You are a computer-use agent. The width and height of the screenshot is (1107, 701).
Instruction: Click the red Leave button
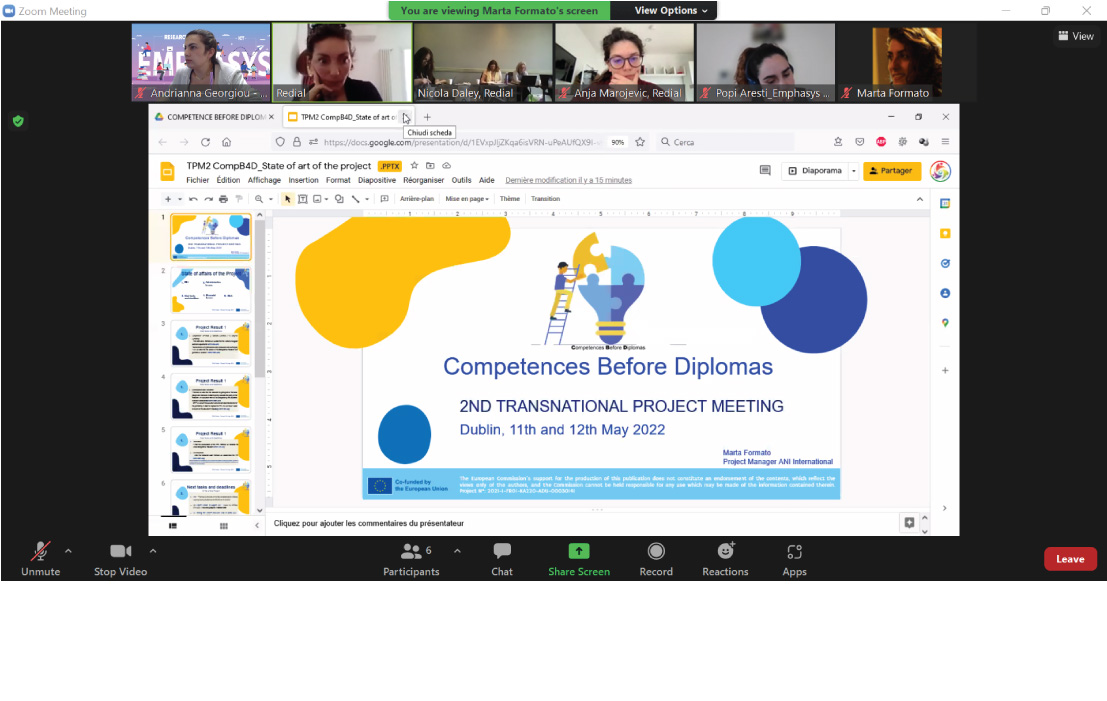[x=1070, y=559]
